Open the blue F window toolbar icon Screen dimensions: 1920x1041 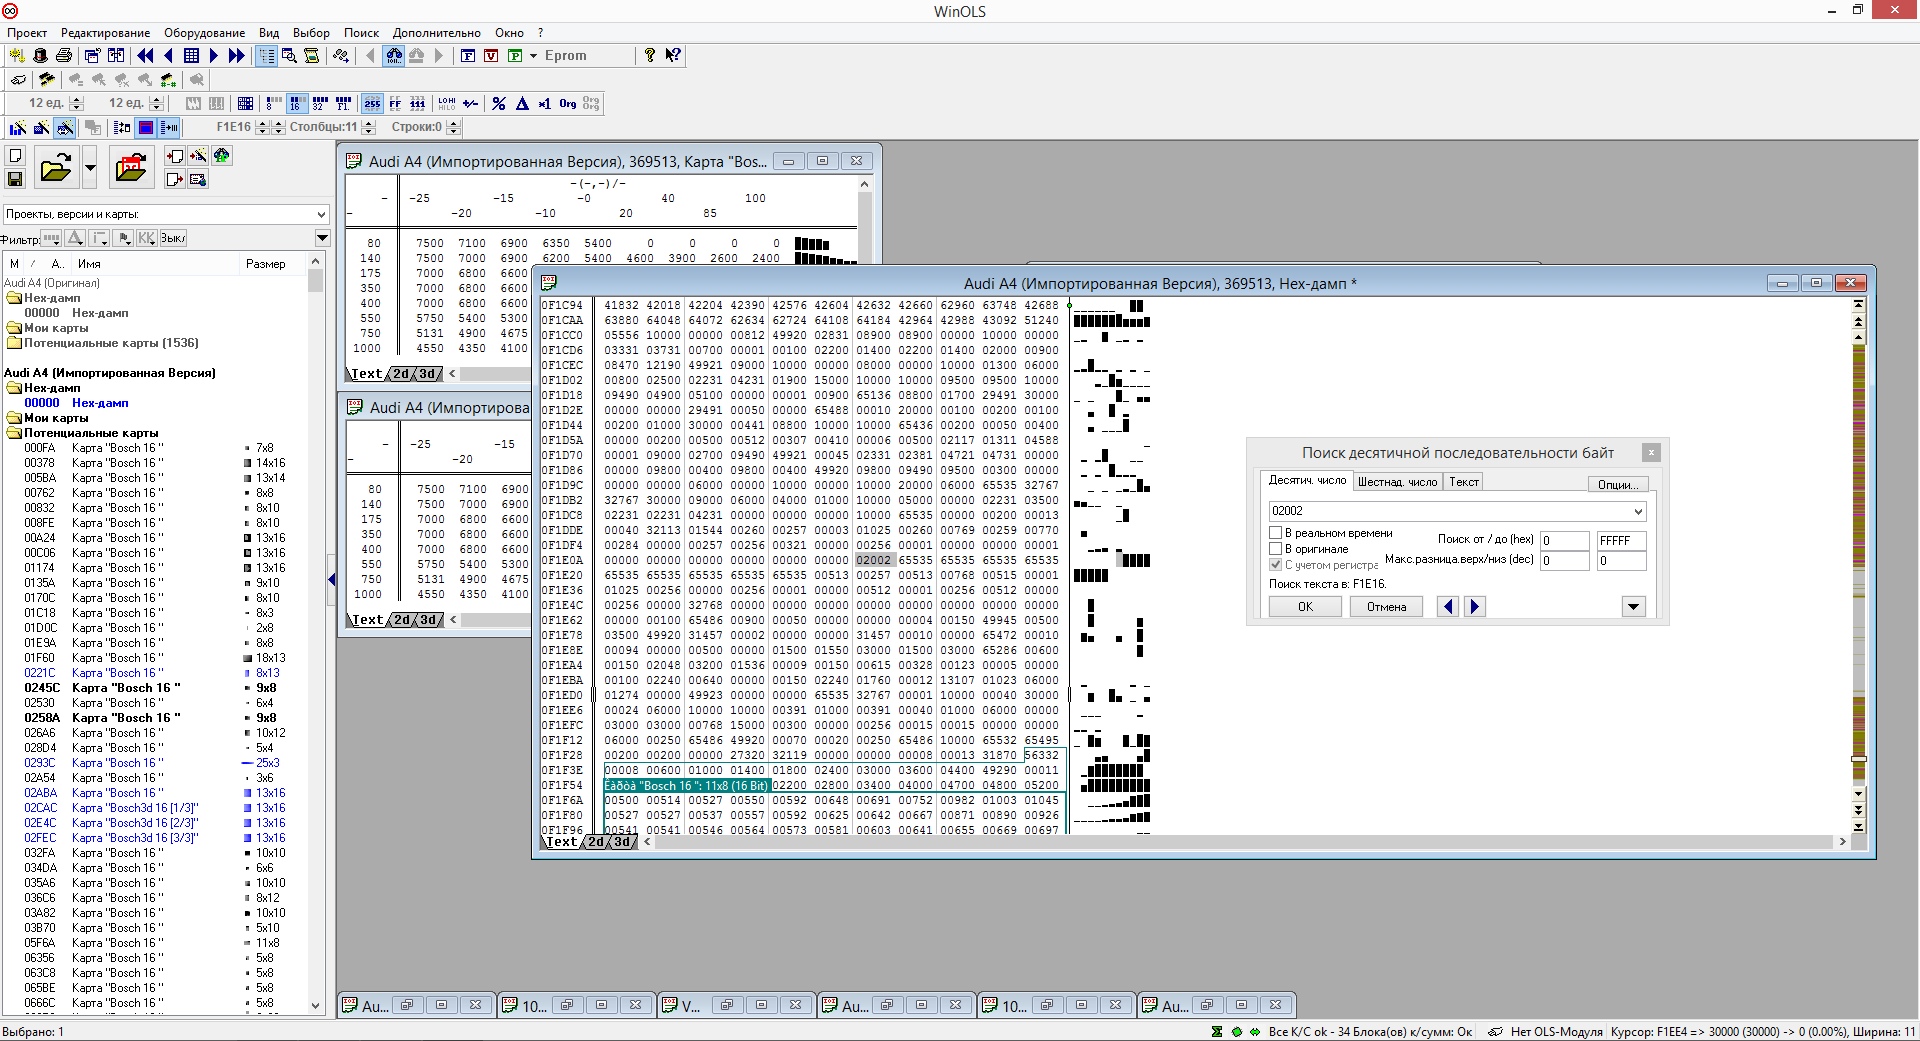pyautogui.click(x=467, y=56)
